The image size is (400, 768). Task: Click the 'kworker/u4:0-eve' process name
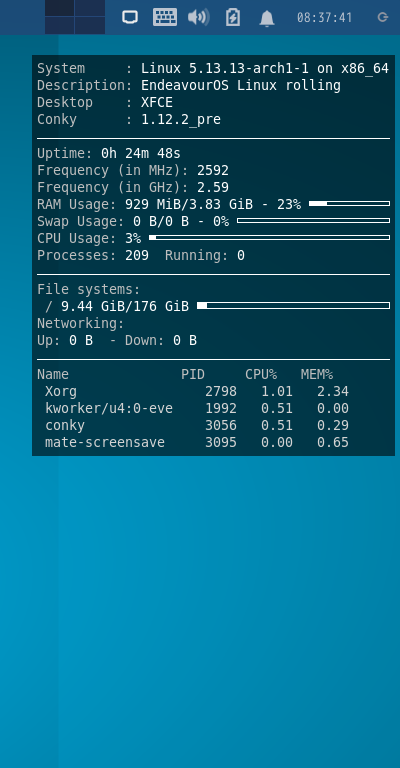109,408
